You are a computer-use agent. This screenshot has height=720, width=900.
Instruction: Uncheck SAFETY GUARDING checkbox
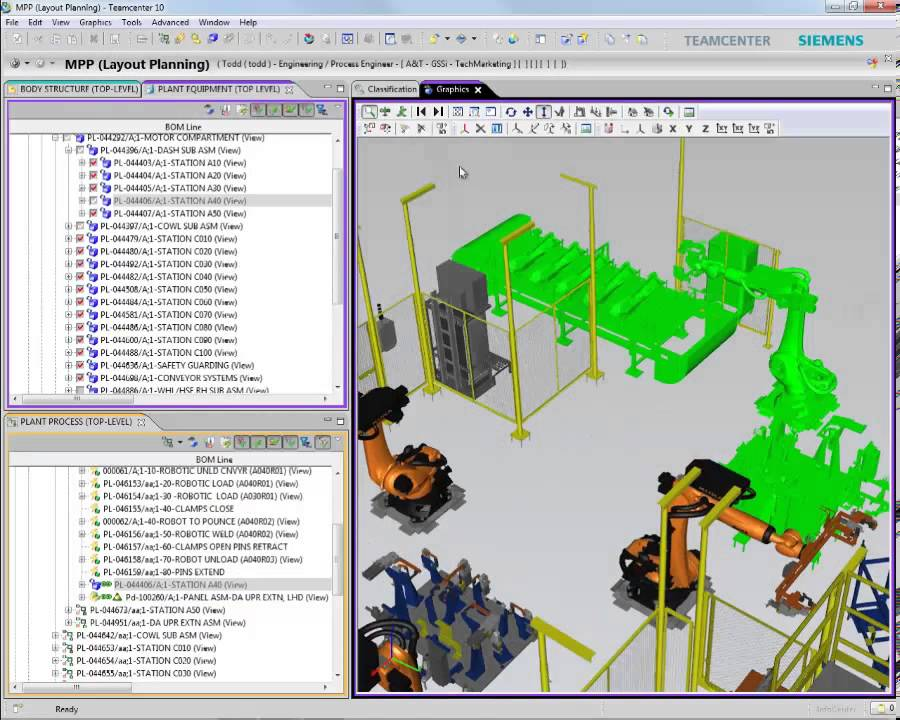coord(80,365)
